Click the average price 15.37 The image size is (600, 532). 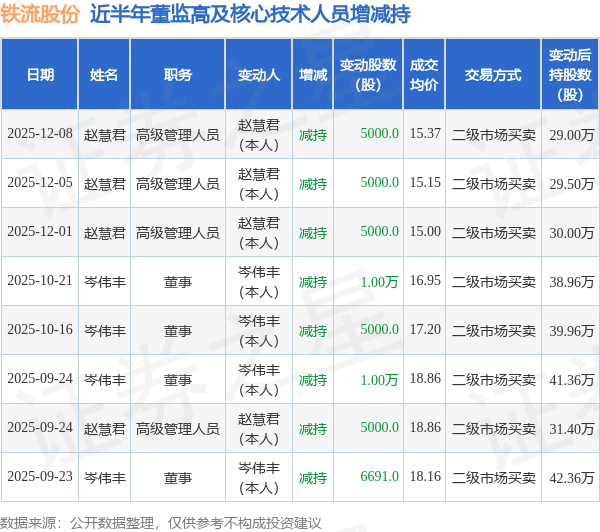click(x=425, y=134)
